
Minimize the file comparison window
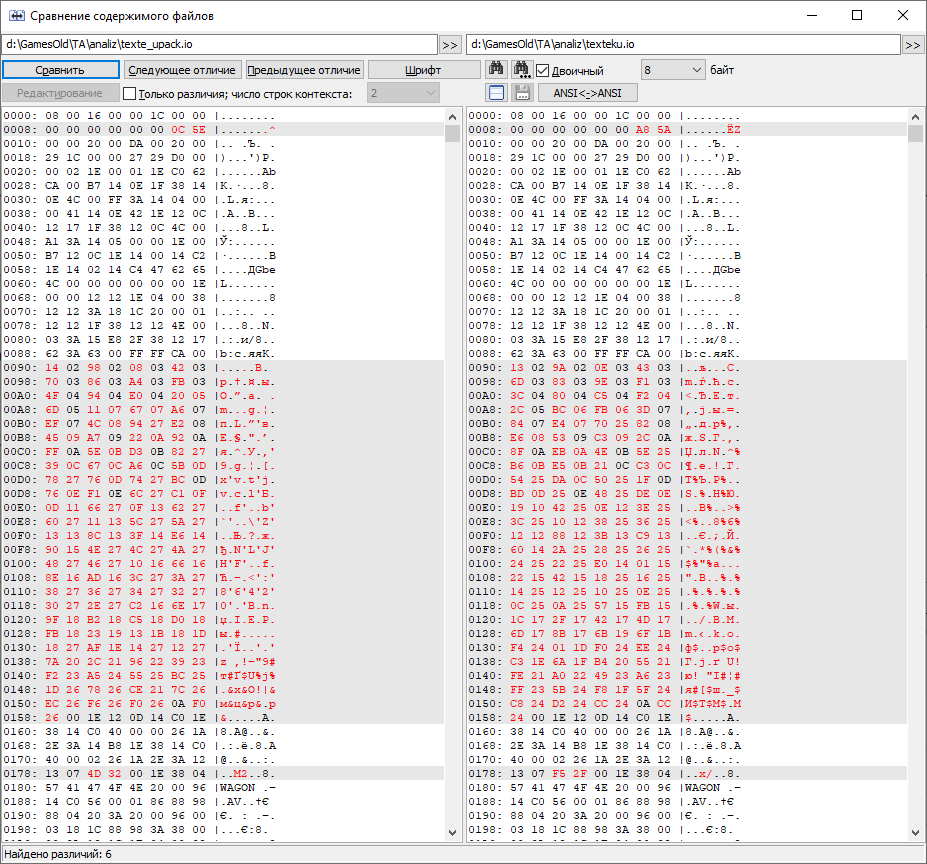(x=812, y=15)
